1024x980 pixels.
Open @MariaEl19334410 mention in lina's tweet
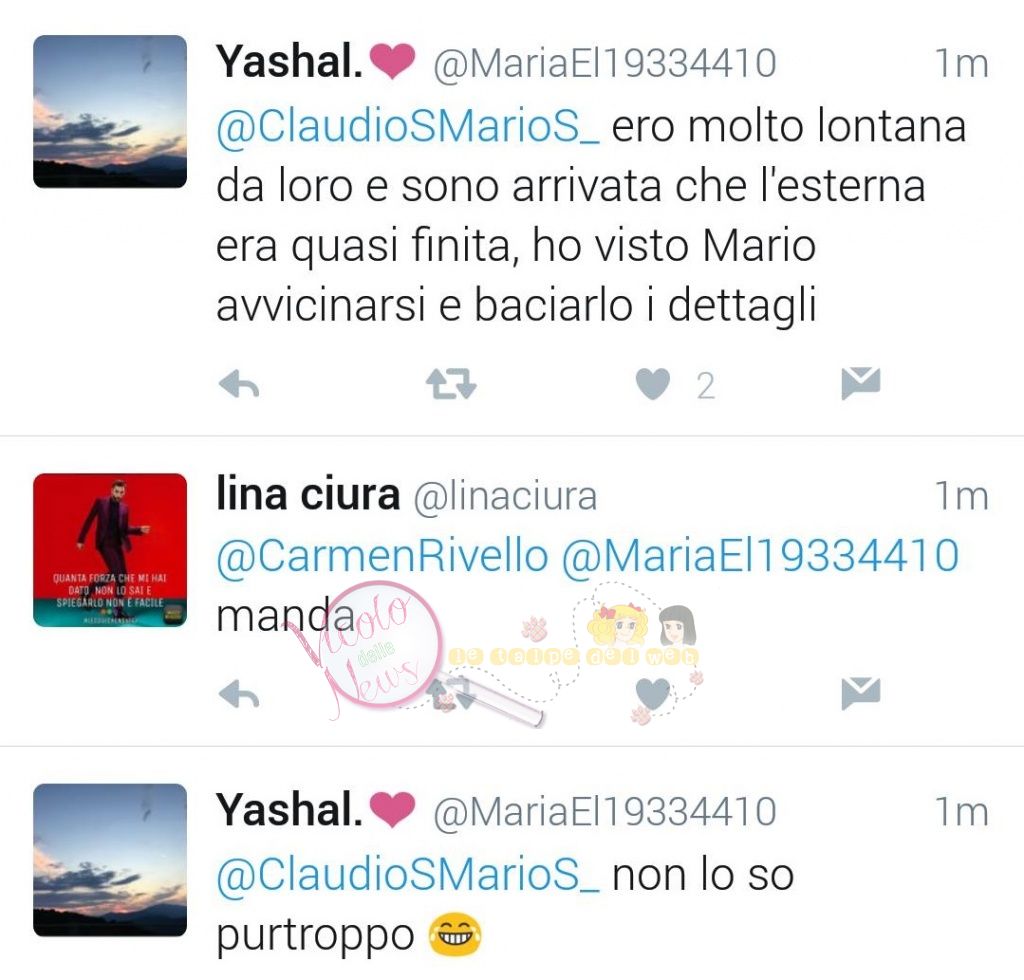coord(760,556)
